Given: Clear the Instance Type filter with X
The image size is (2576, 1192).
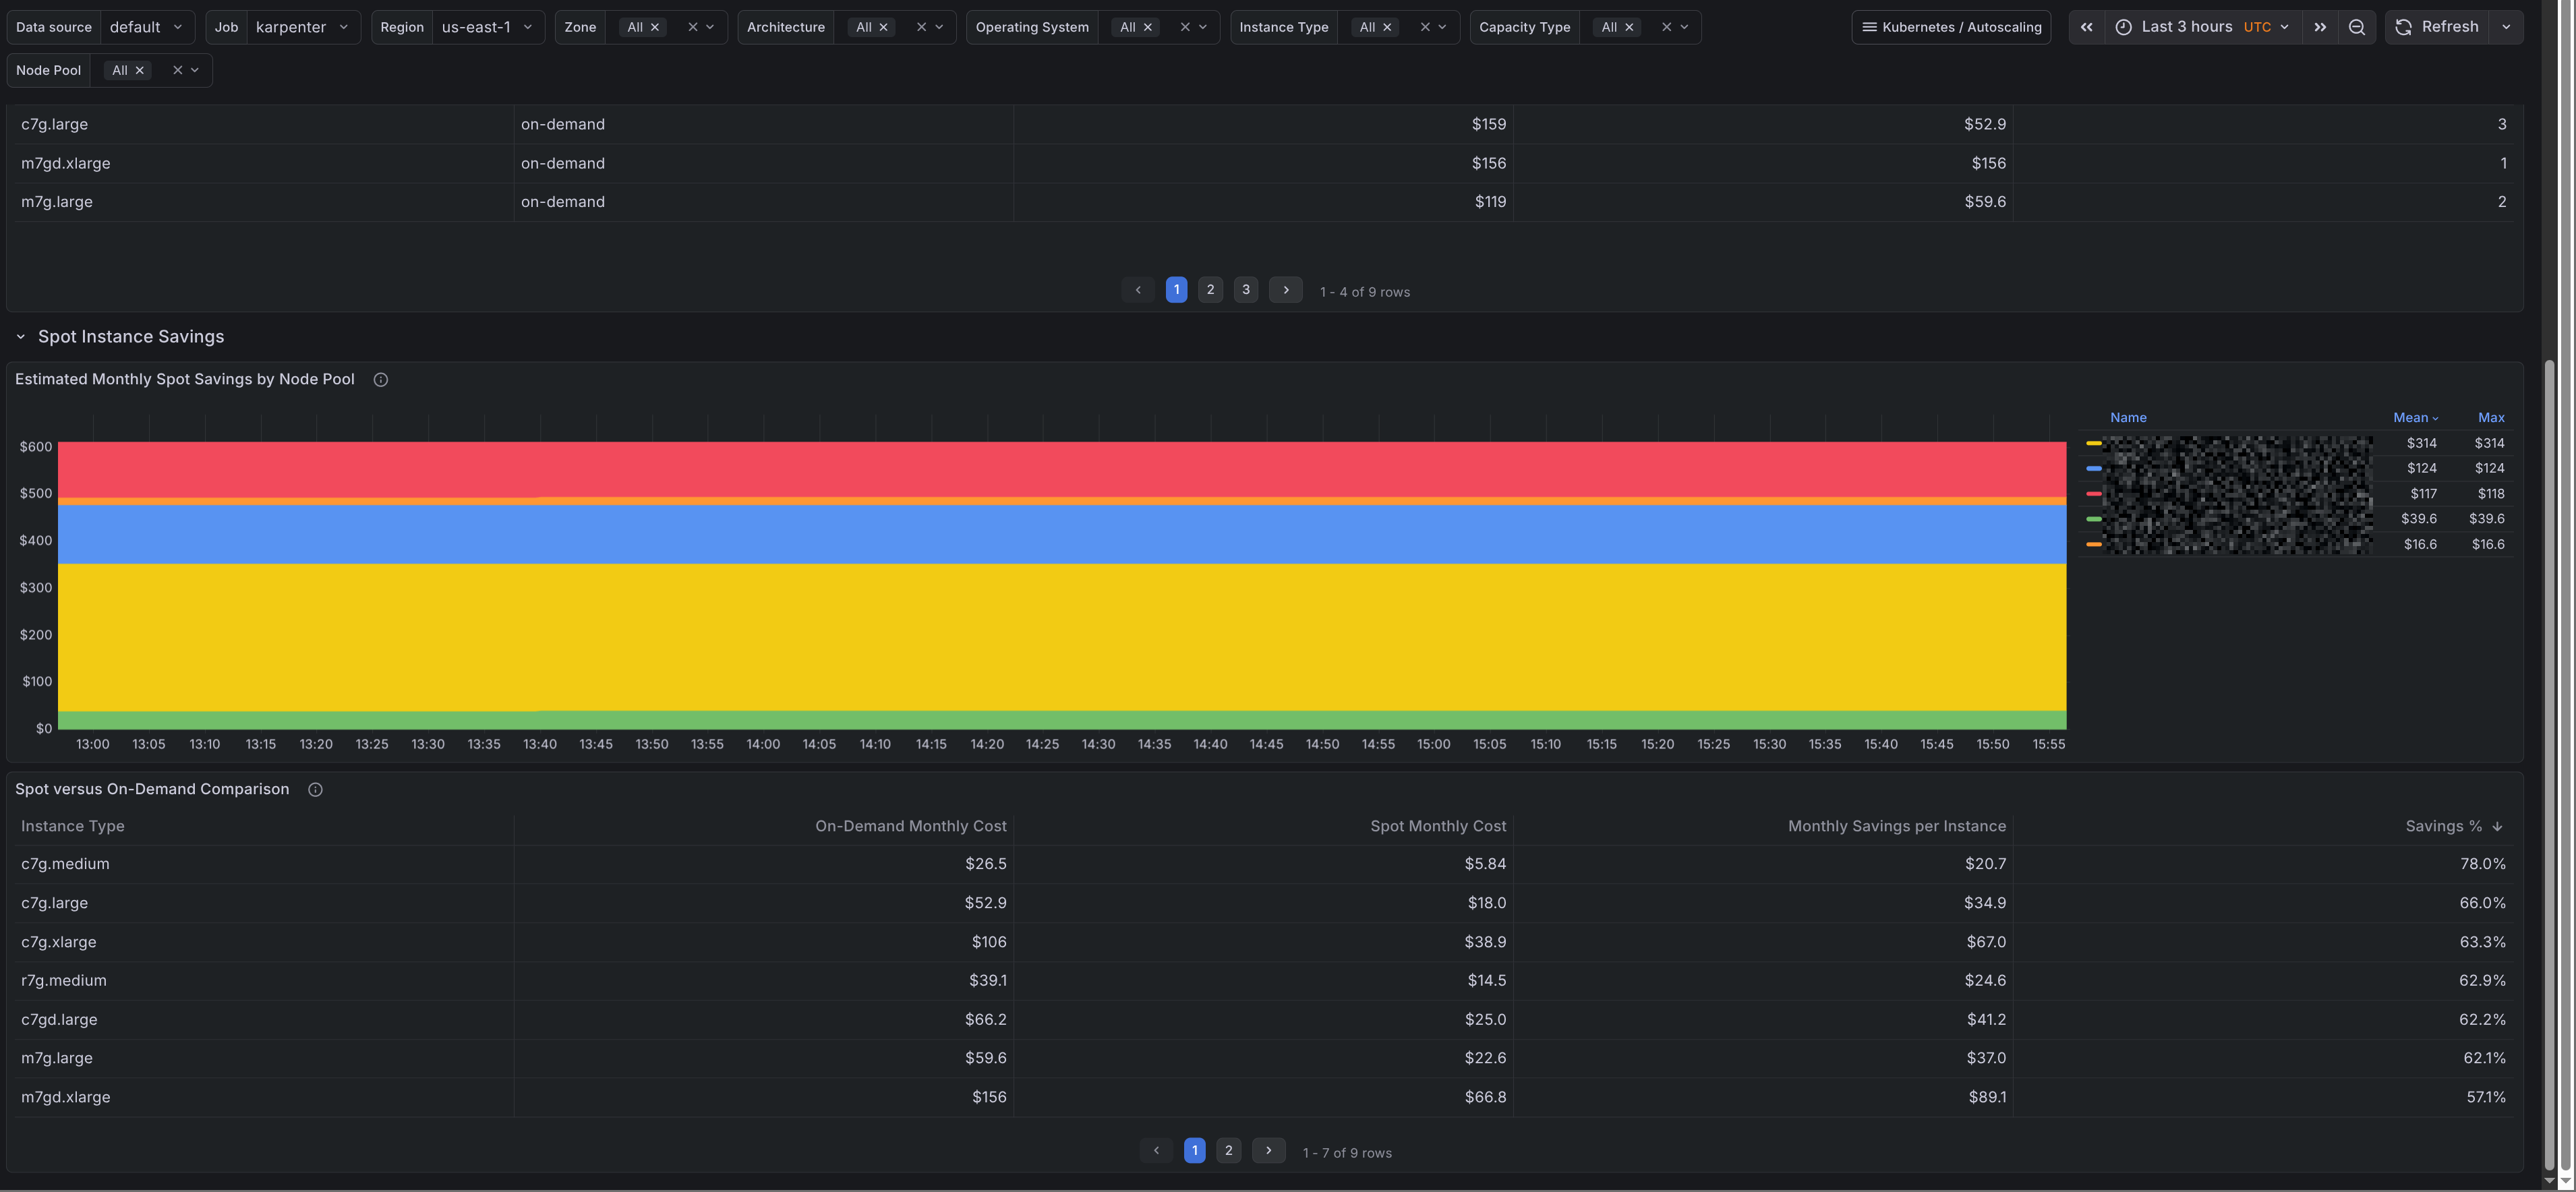Looking at the screenshot, I should 1424,27.
